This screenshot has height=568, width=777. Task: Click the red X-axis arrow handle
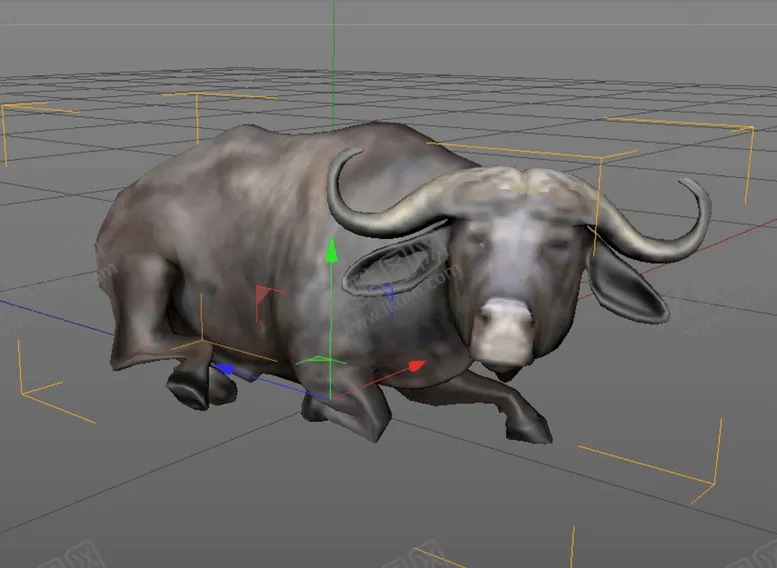(x=417, y=366)
